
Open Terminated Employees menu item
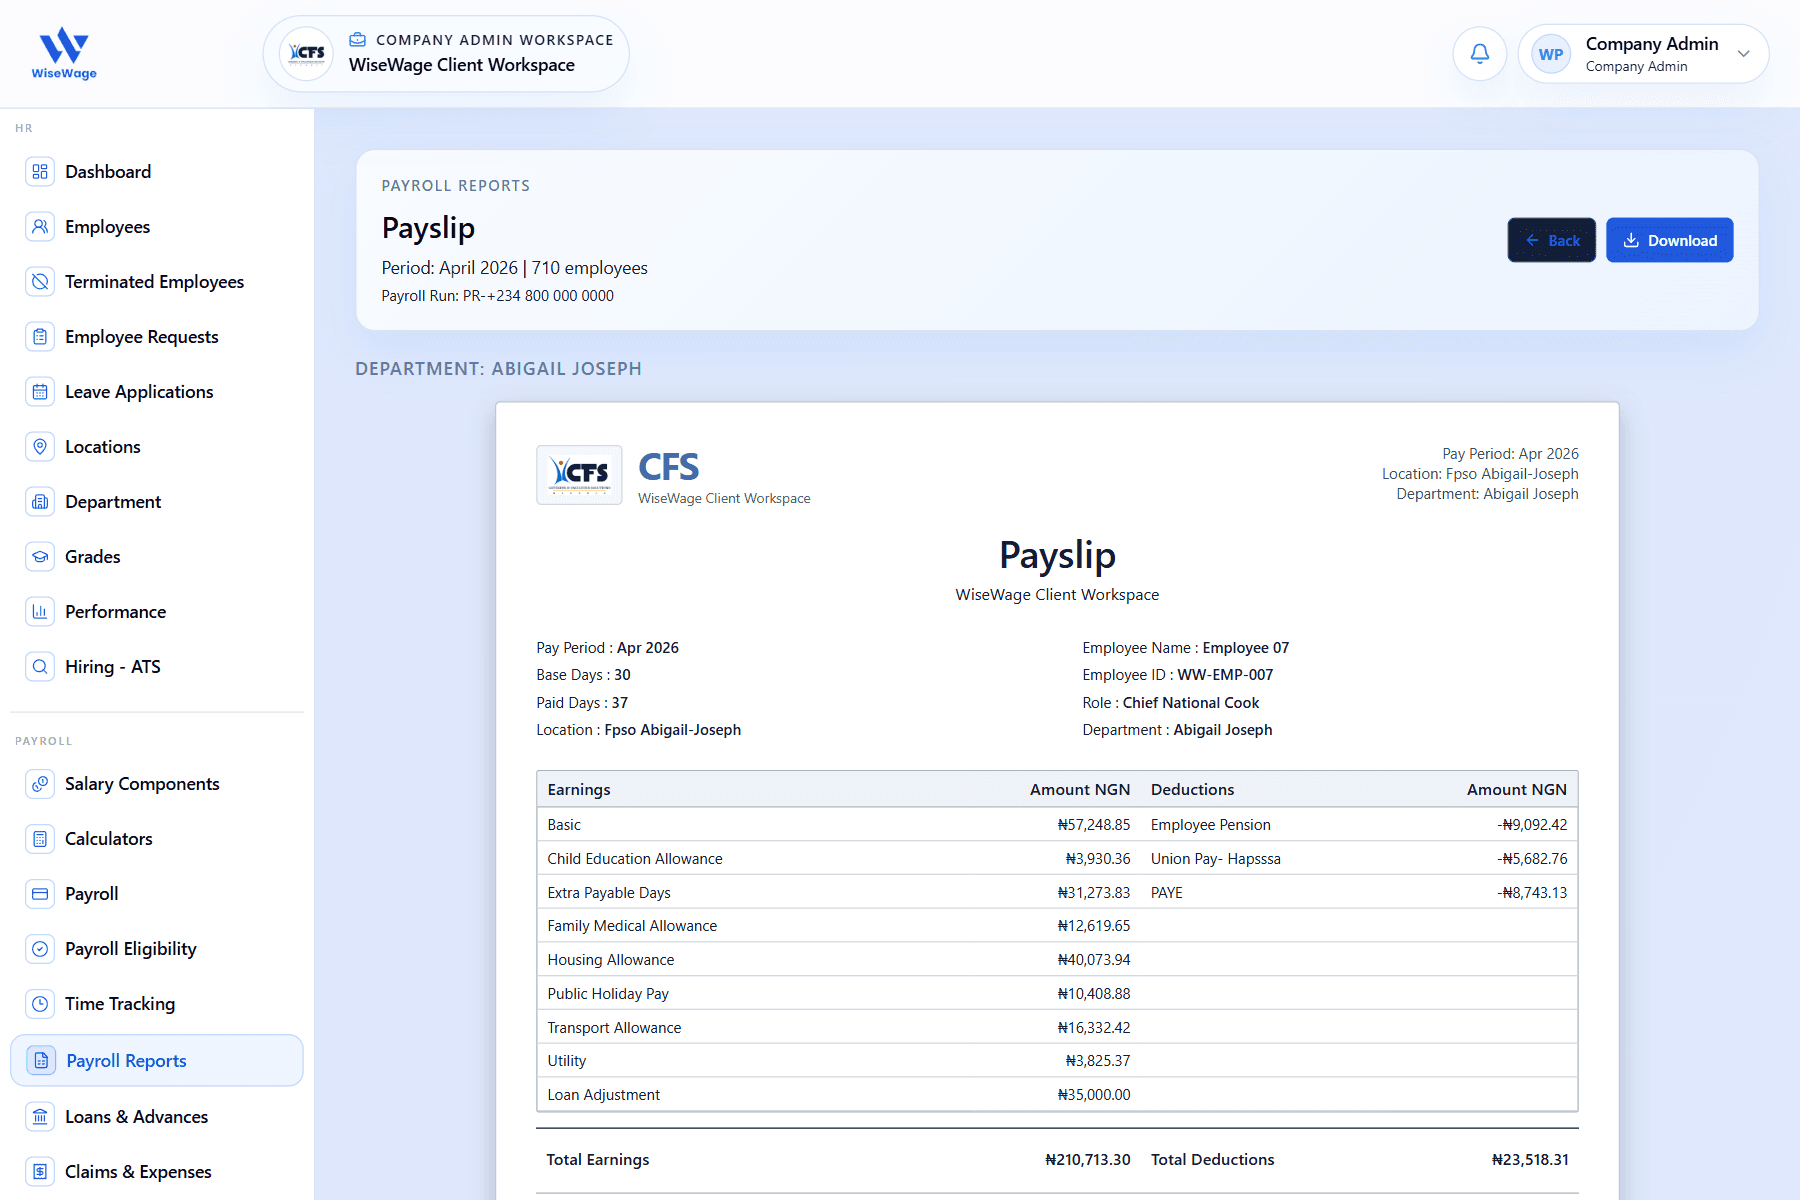coord(156,282)
